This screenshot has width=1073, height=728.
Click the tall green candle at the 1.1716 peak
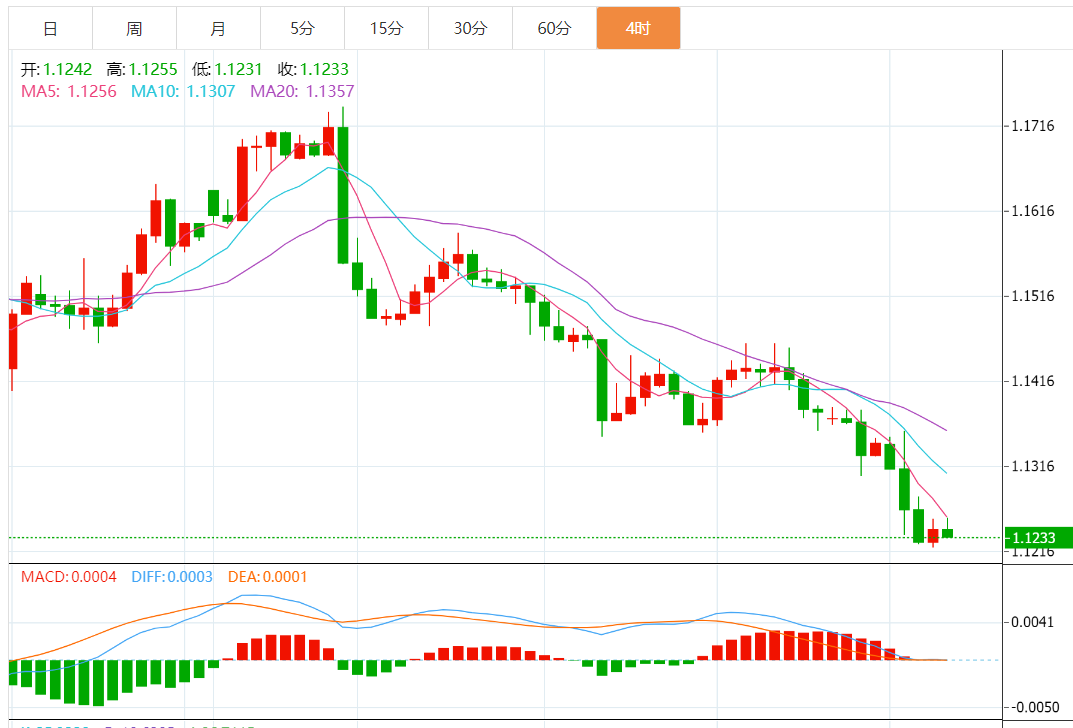(x=343, y=195)
